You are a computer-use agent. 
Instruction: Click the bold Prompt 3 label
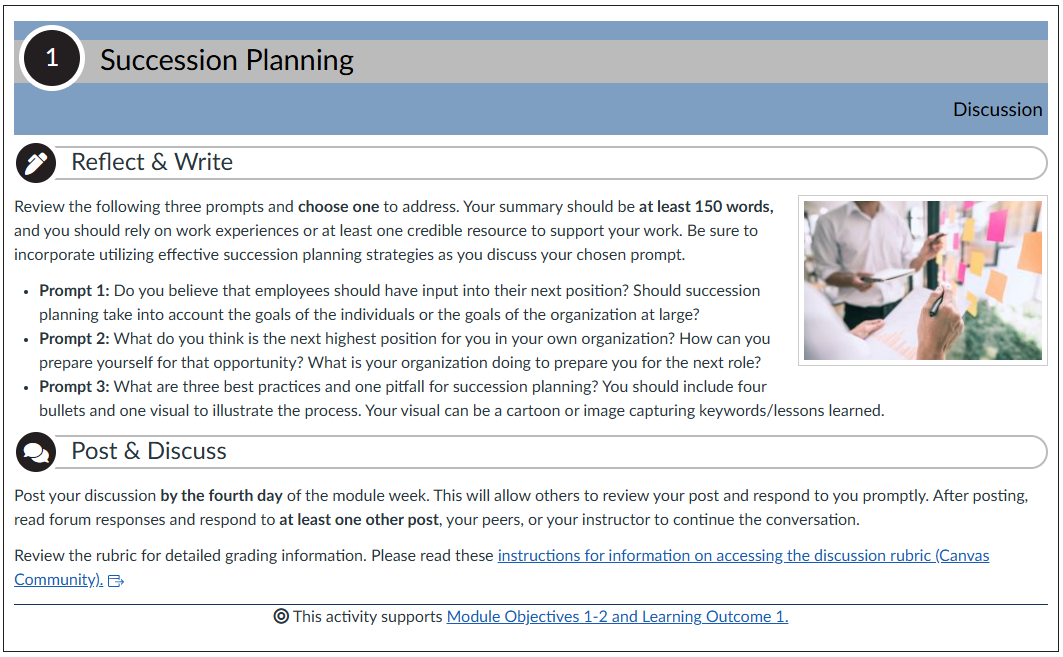click(x=74, y=386)
